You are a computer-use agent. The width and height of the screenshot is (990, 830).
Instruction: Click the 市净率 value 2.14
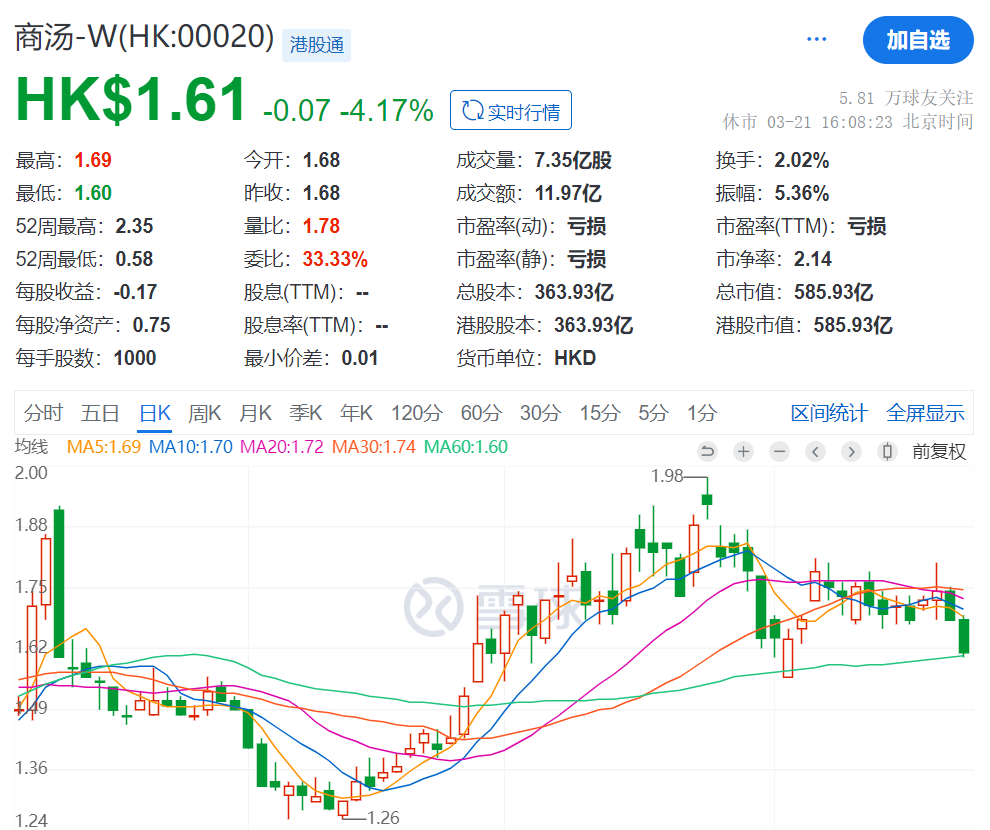[x=813, y=259]
